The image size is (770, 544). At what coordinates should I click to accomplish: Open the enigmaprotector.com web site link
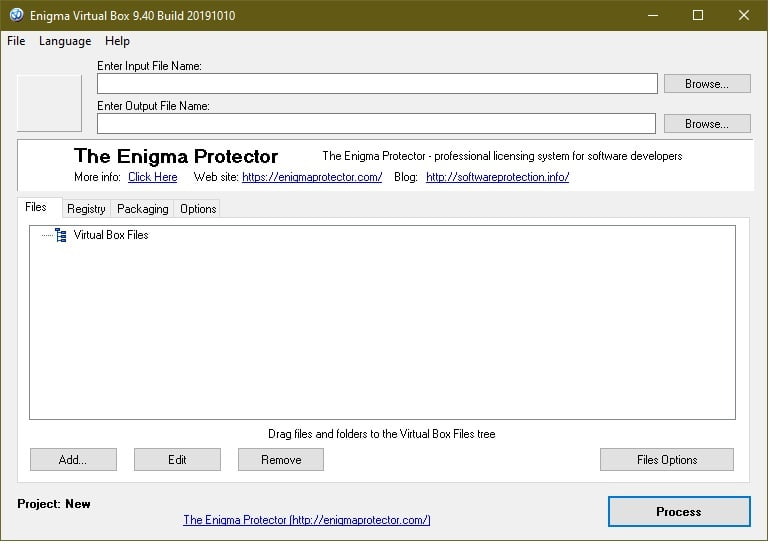click(x=312, y=177)
